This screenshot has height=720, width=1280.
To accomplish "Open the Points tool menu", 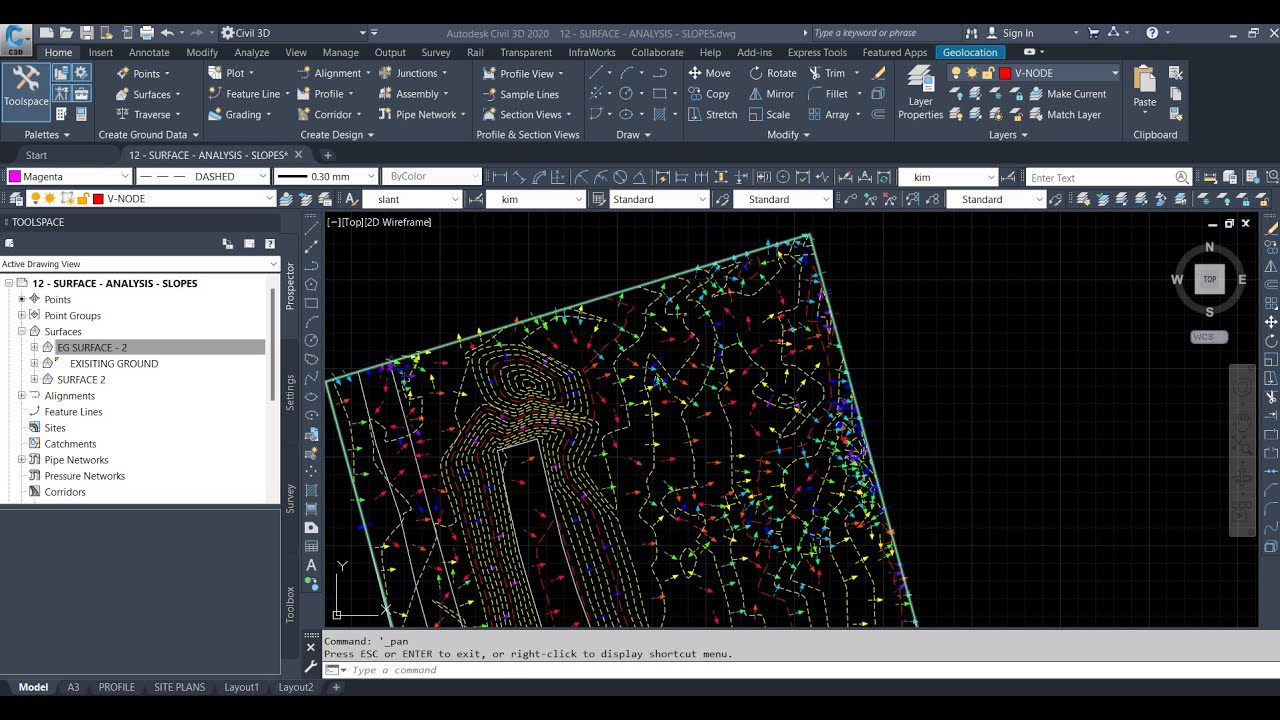I will (143, 73).
